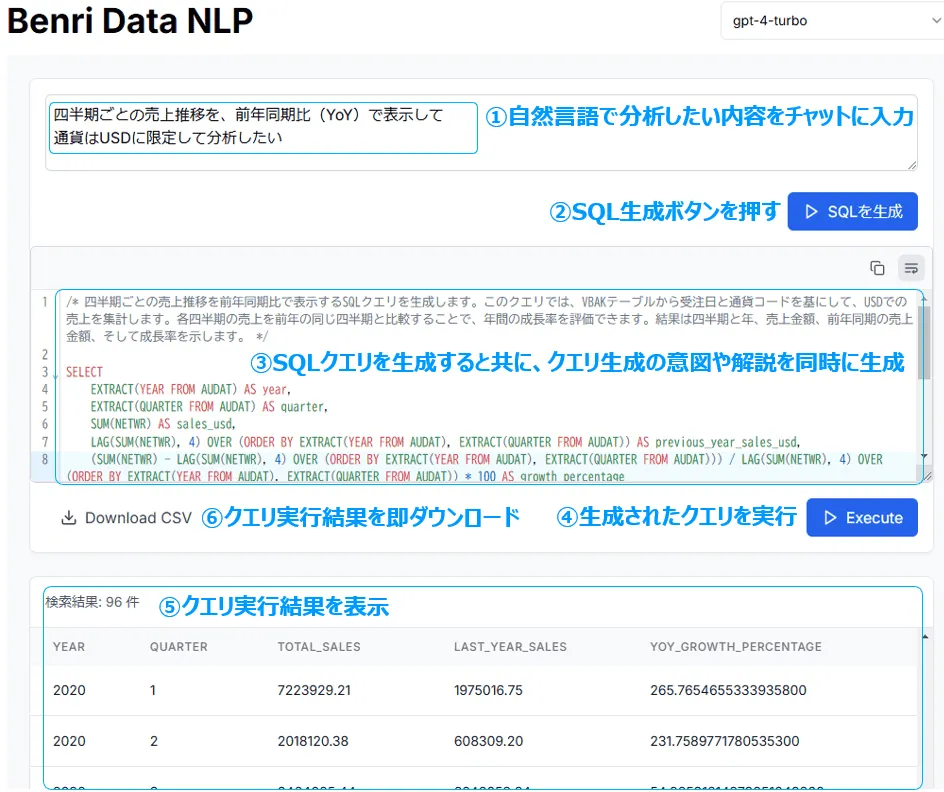Click the download arrow icon beside Download CSV
Viewport: 944px width, 792px height.
coord(69,518)
